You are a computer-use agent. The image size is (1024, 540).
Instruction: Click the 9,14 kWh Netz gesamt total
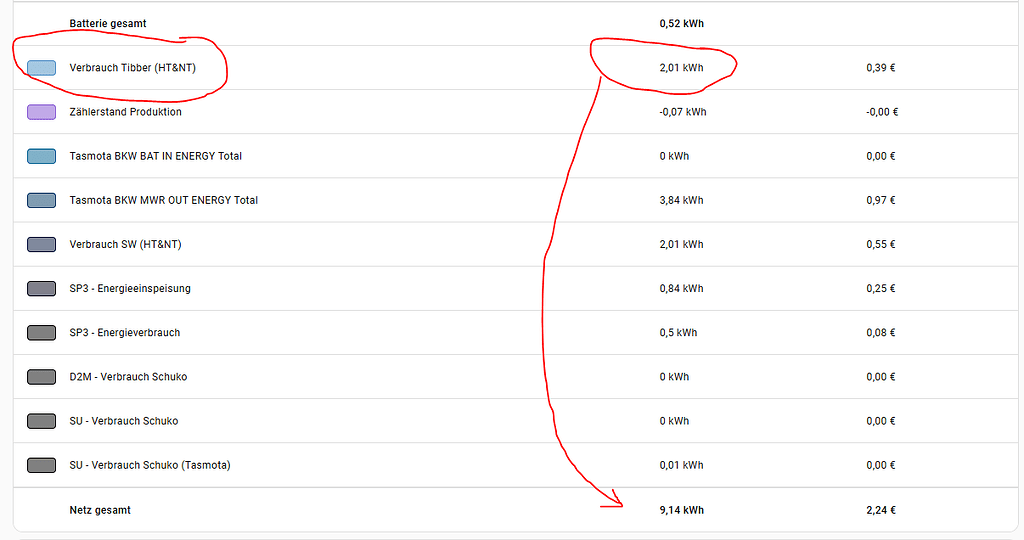(681, 510)
